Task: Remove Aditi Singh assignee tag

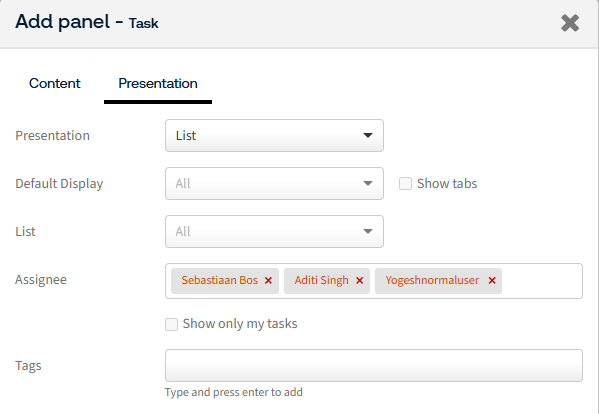Action: (359, 281)
